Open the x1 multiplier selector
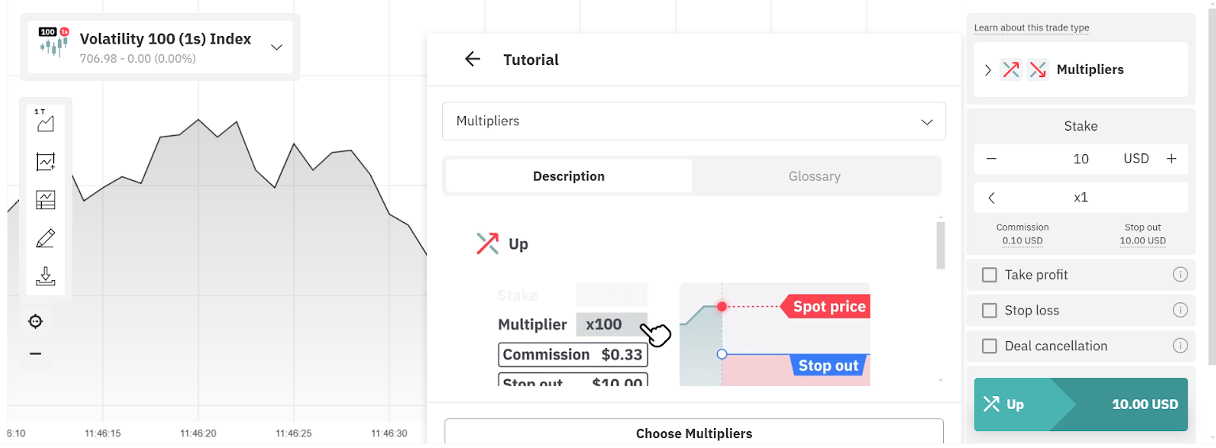 (x=1081, y=197)
